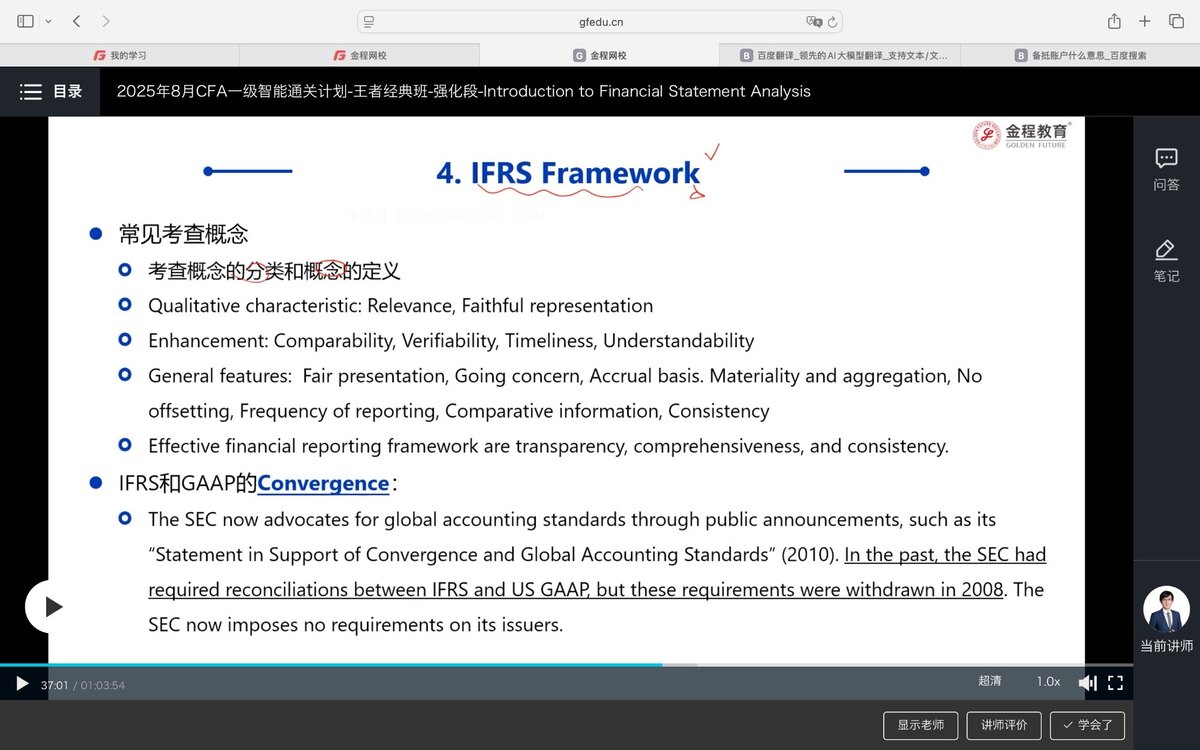Click the gfedu.cn address bar
This screenshot has width=1200, height=750.
(600, 21)
